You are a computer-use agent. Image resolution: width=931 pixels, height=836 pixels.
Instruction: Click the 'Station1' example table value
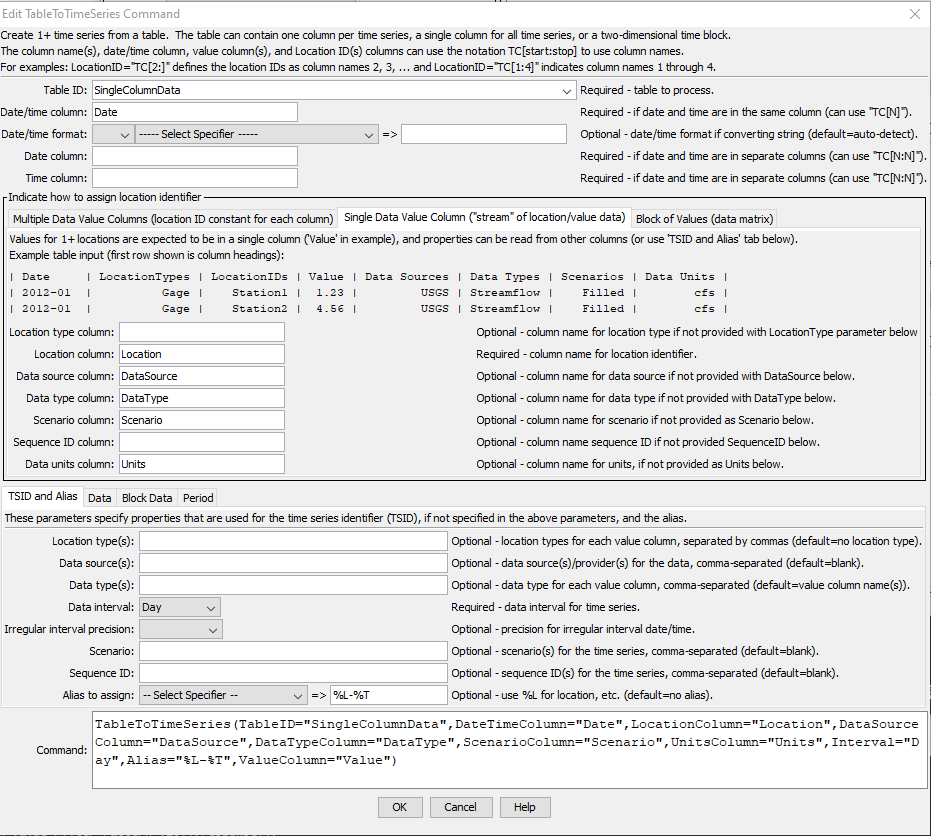click(259, 293)
